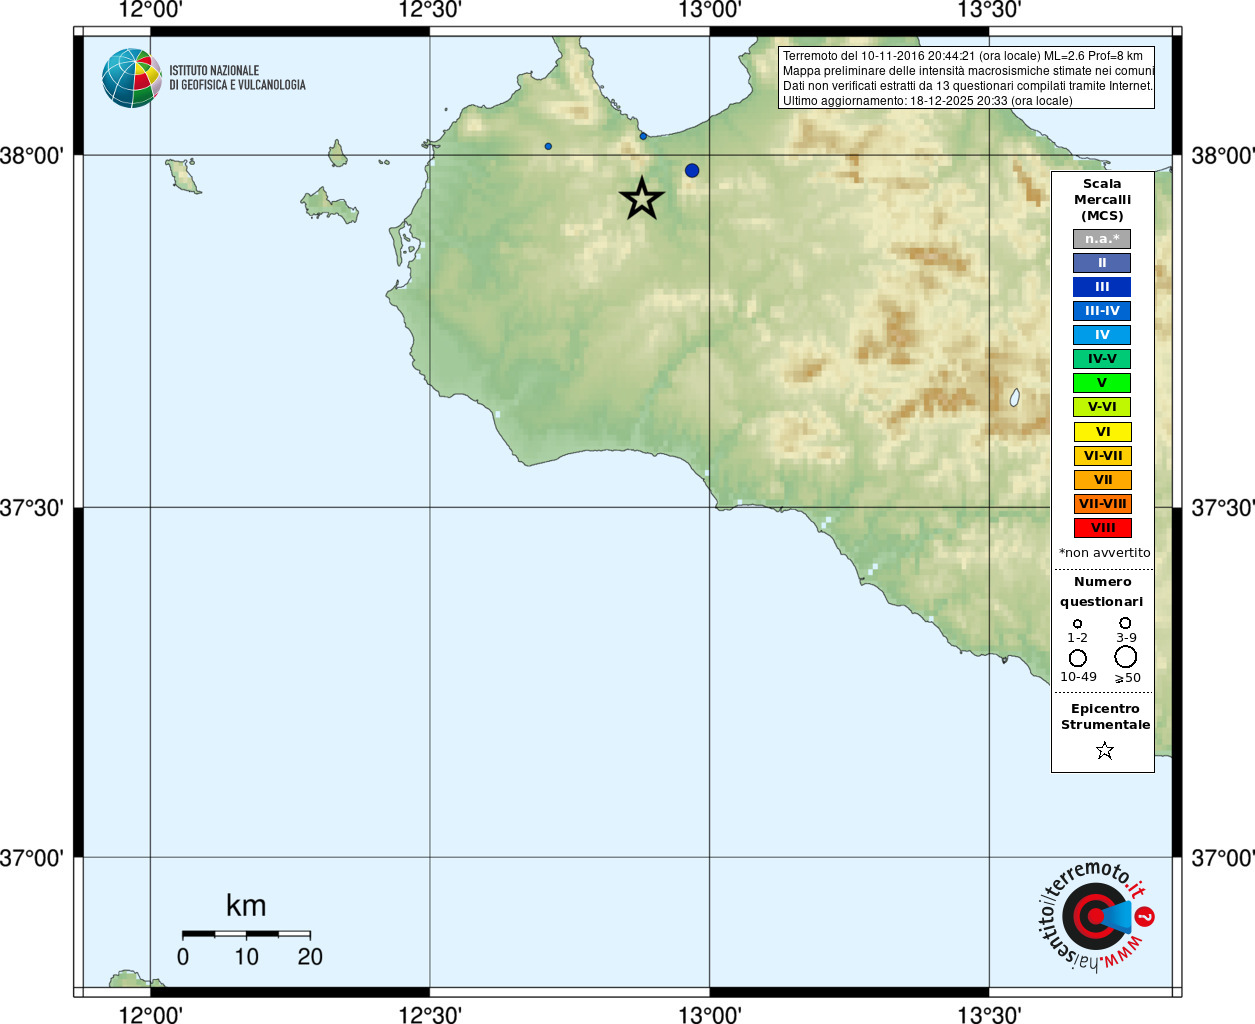The width and height of the screenshot is (1255, 1024).
Task: Click the V-VI intensity legend swatch
Action: [1102, 407]
